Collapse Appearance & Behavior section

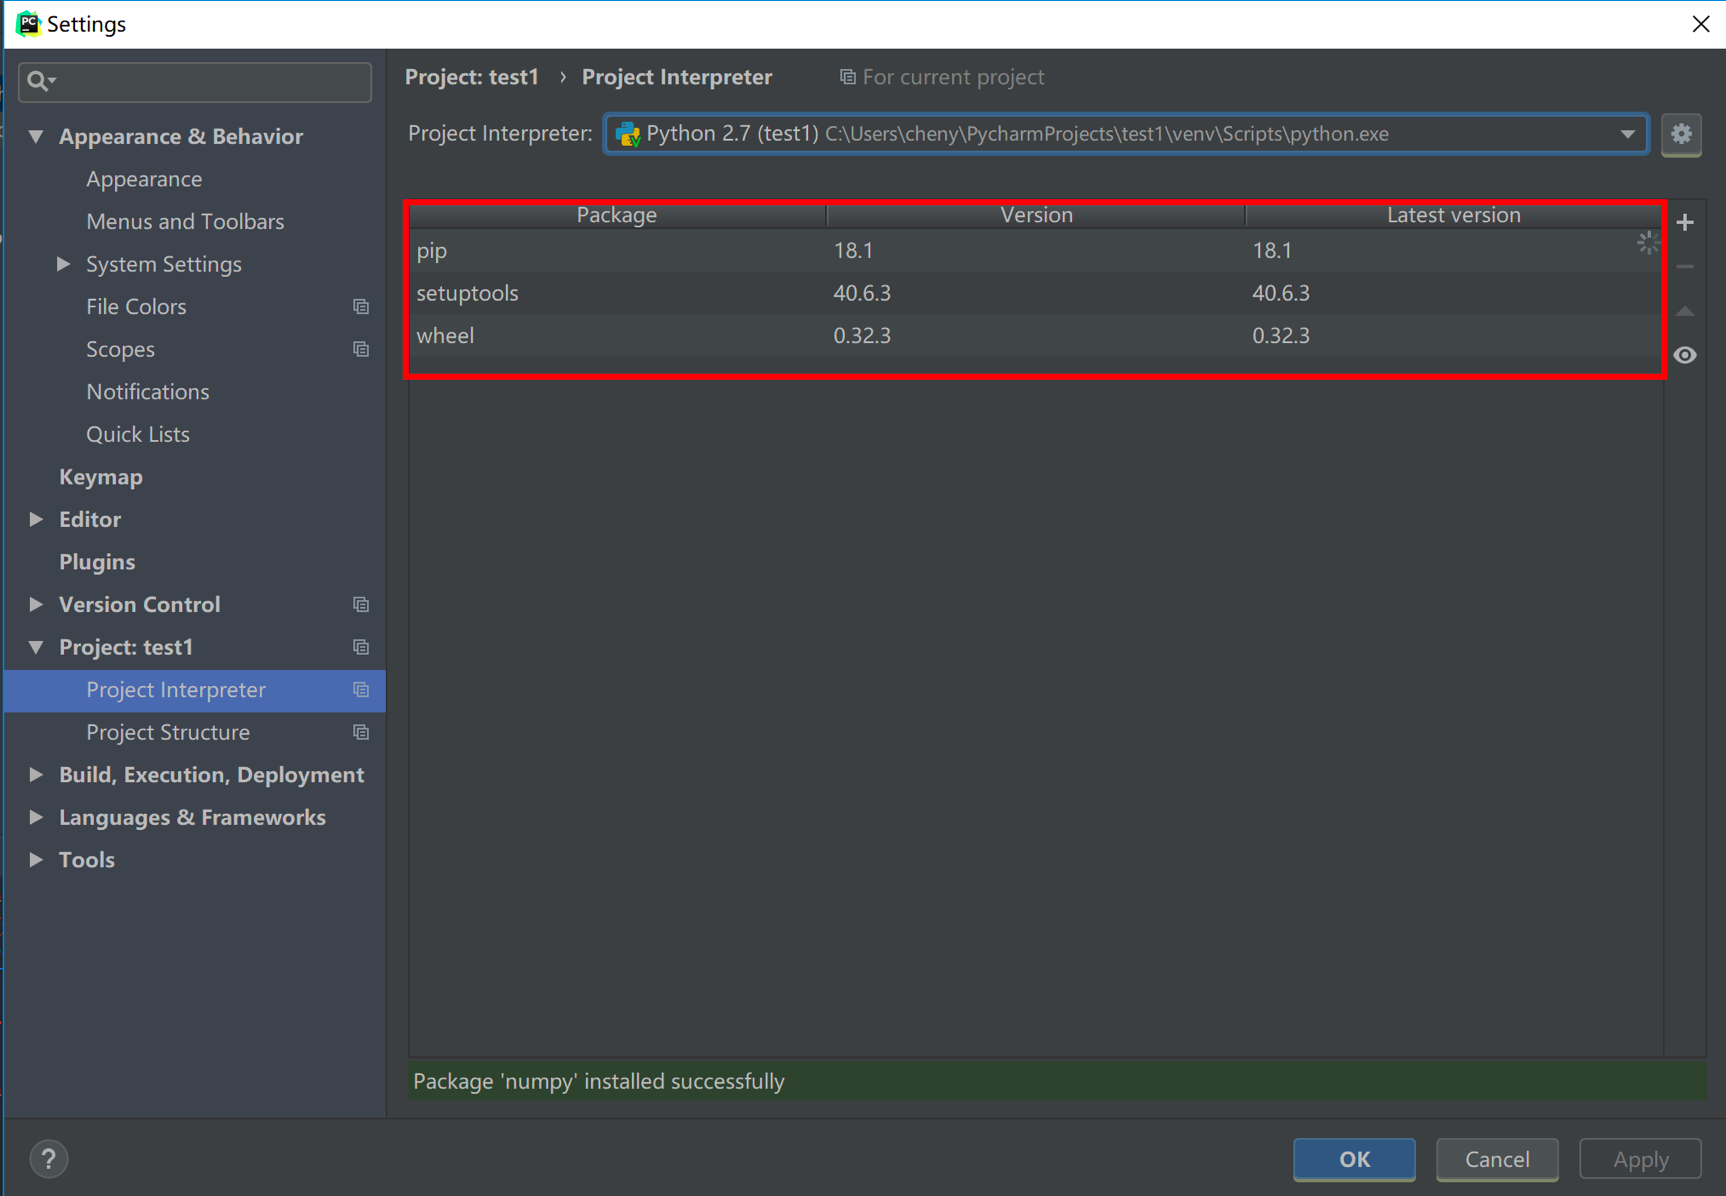[x=36, y=136]
